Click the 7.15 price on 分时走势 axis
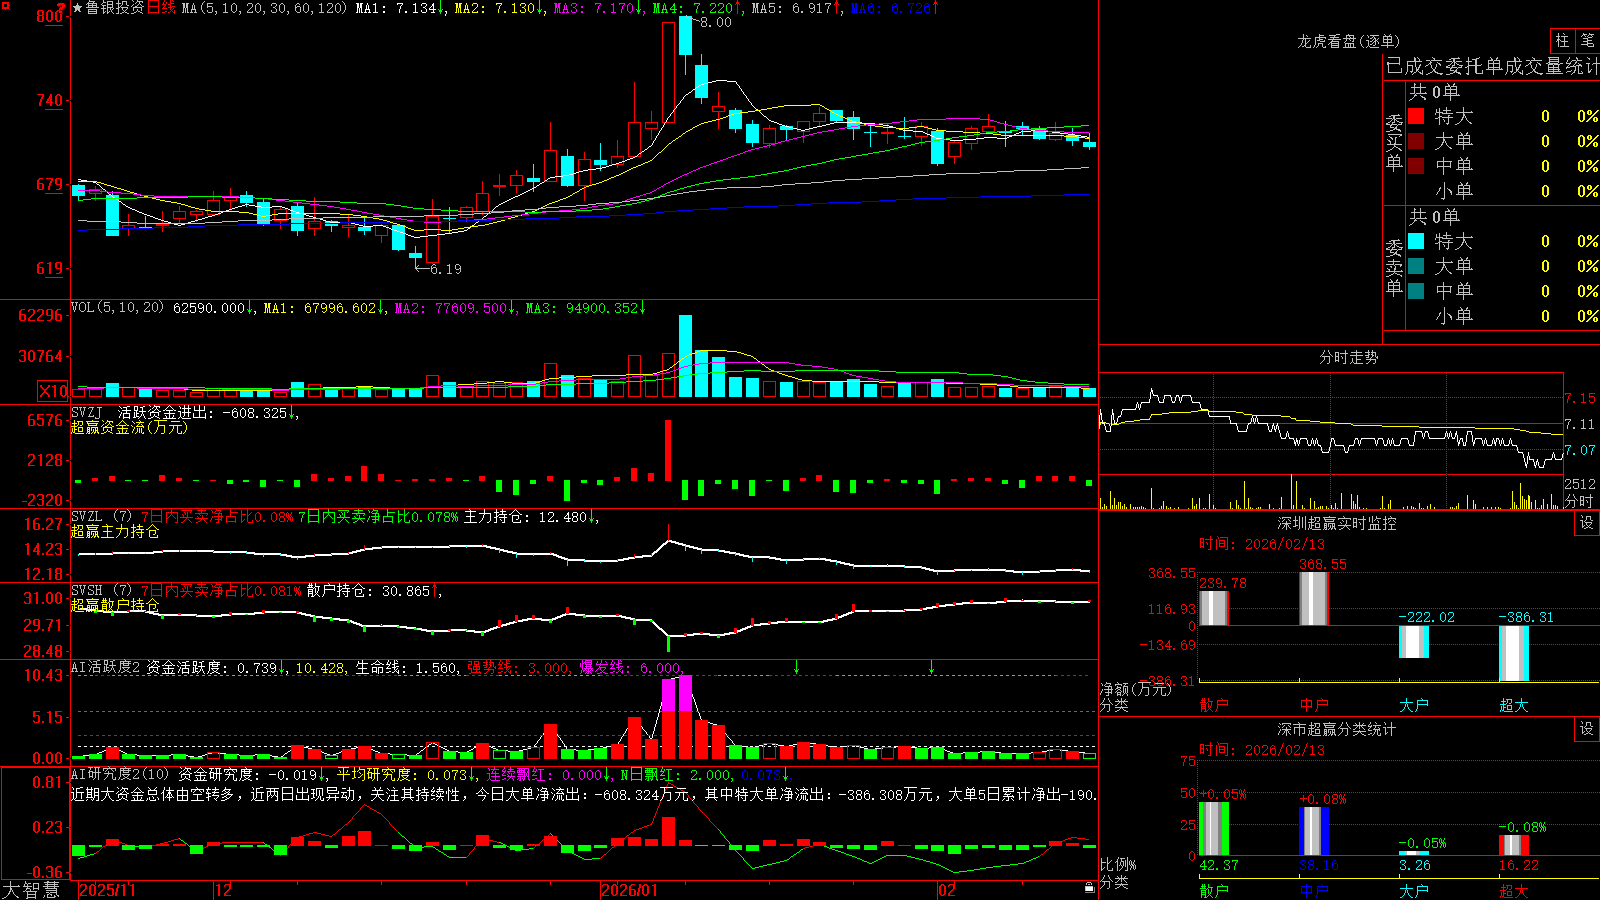Image resolution: width=1600 pixels, height=900 pixels. click(1580, 398)
